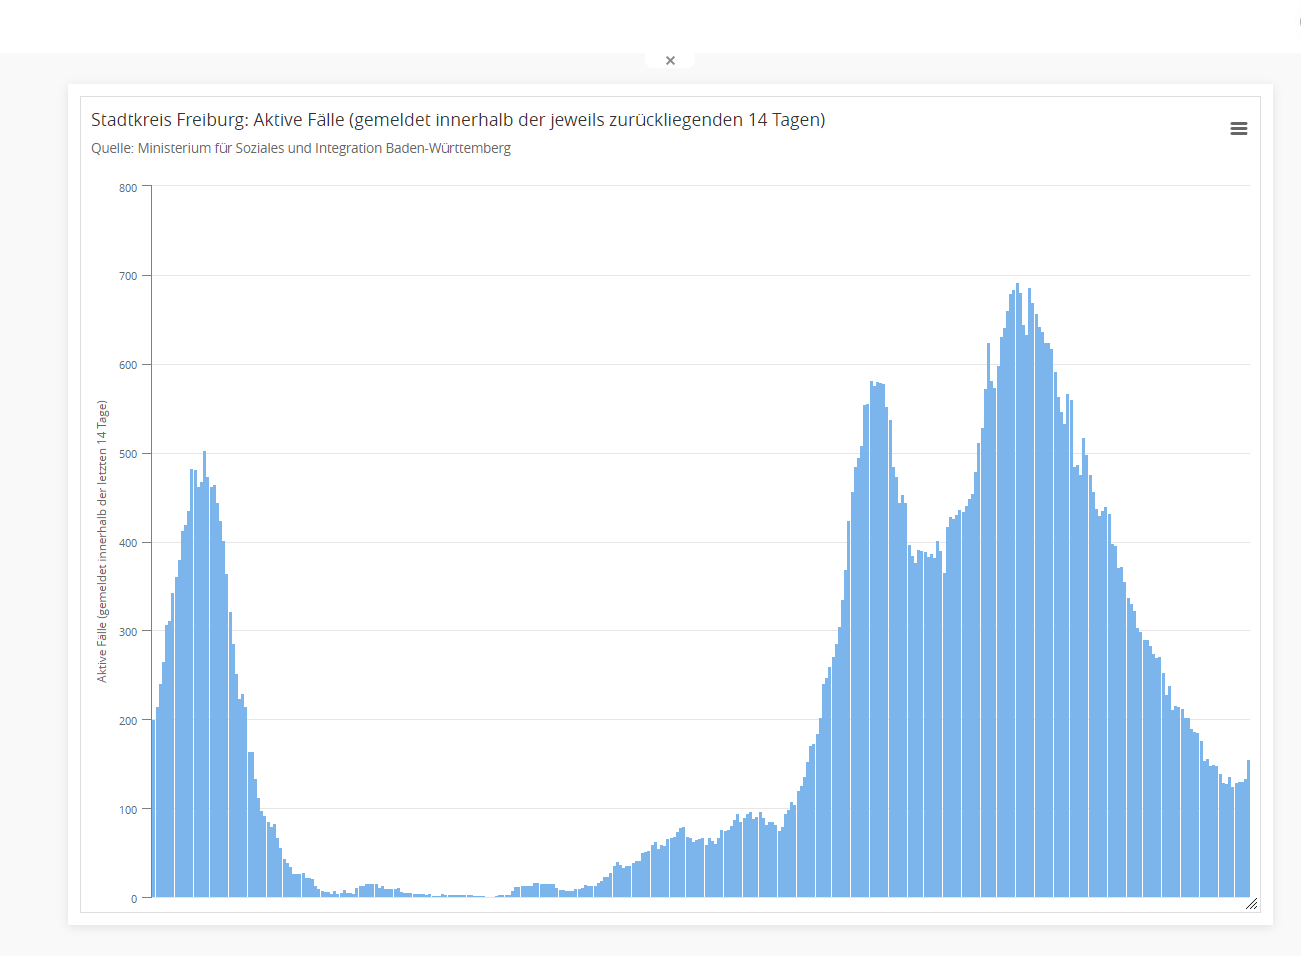
Task: Click the resize handle at chart corner
Action: tap(1251, 903)
